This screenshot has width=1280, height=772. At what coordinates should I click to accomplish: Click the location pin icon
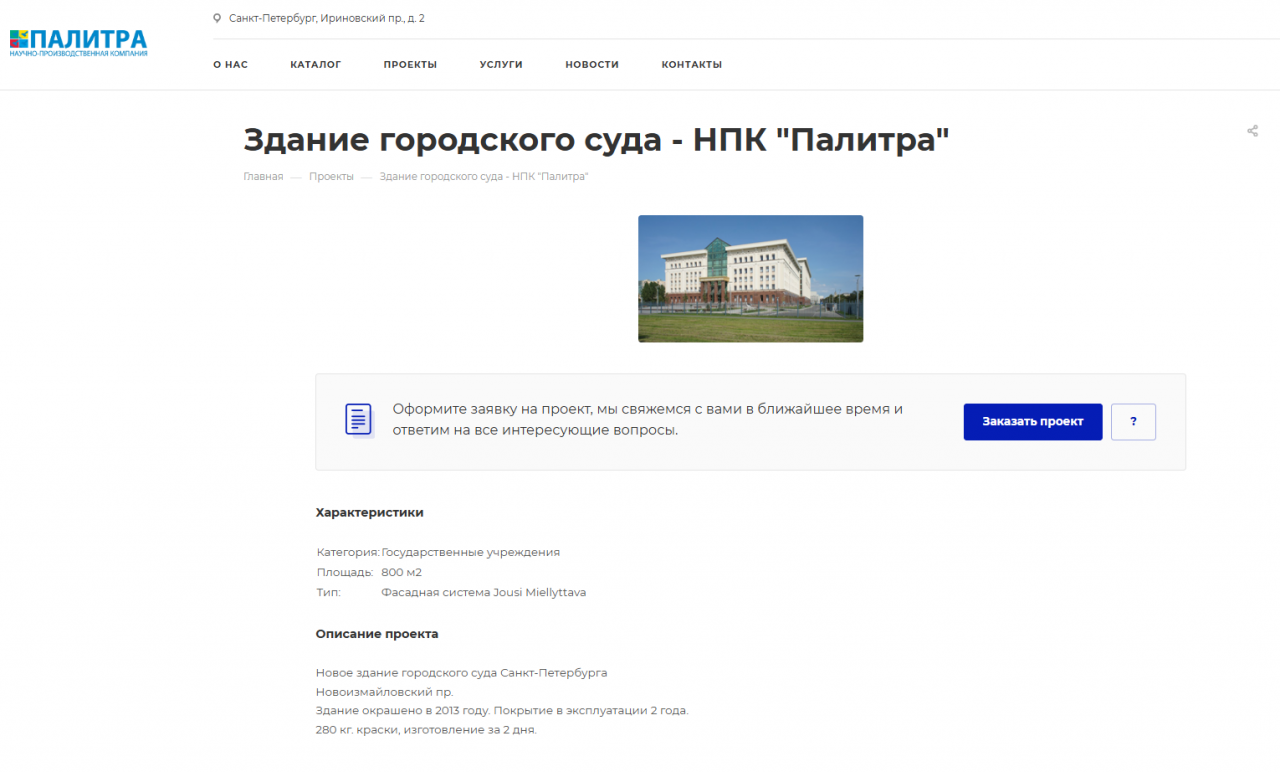[x=217, y=18]
